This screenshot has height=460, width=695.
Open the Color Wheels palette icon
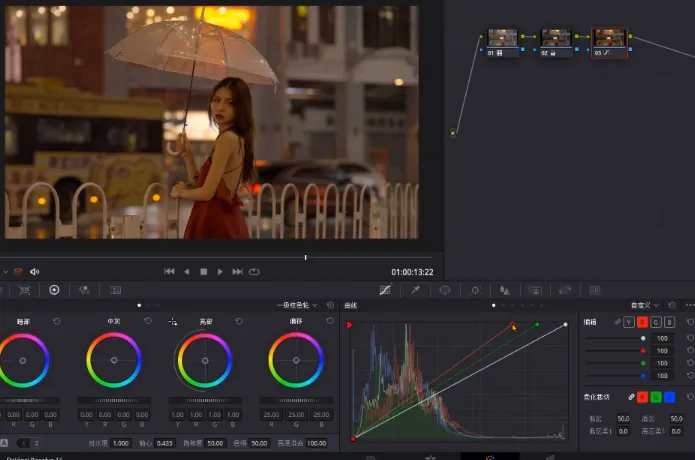click(x=54, y=290)
